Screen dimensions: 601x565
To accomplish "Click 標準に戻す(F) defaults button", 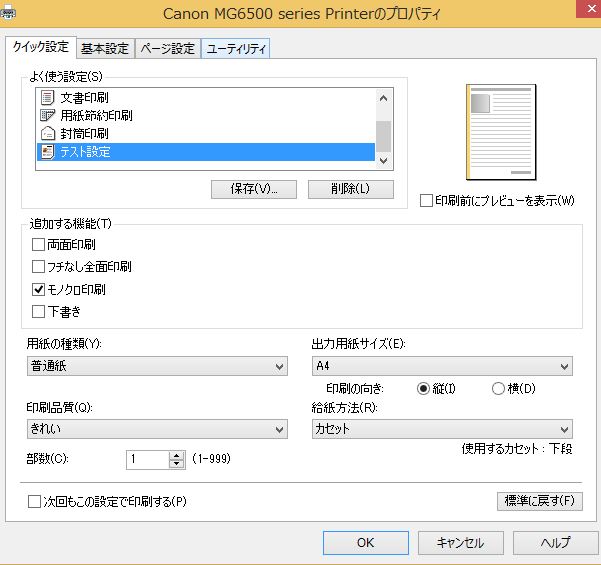I will coord(540,501).
